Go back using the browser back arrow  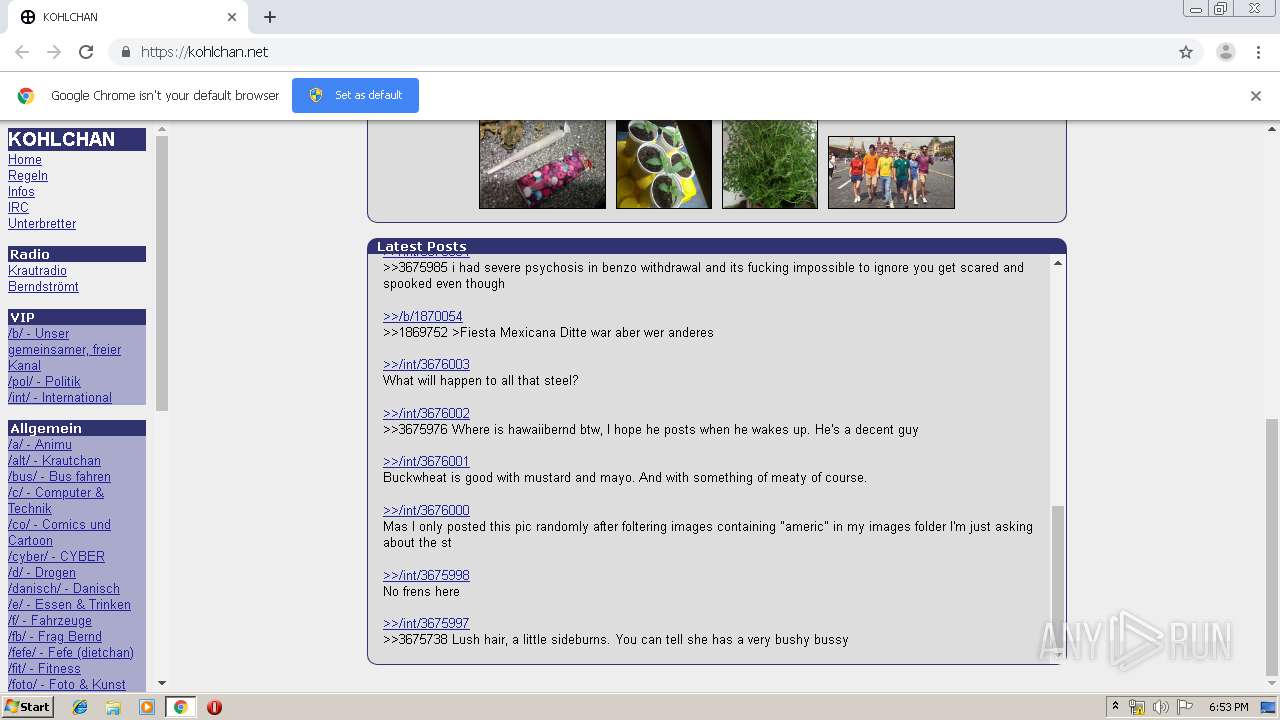[22, 52]
